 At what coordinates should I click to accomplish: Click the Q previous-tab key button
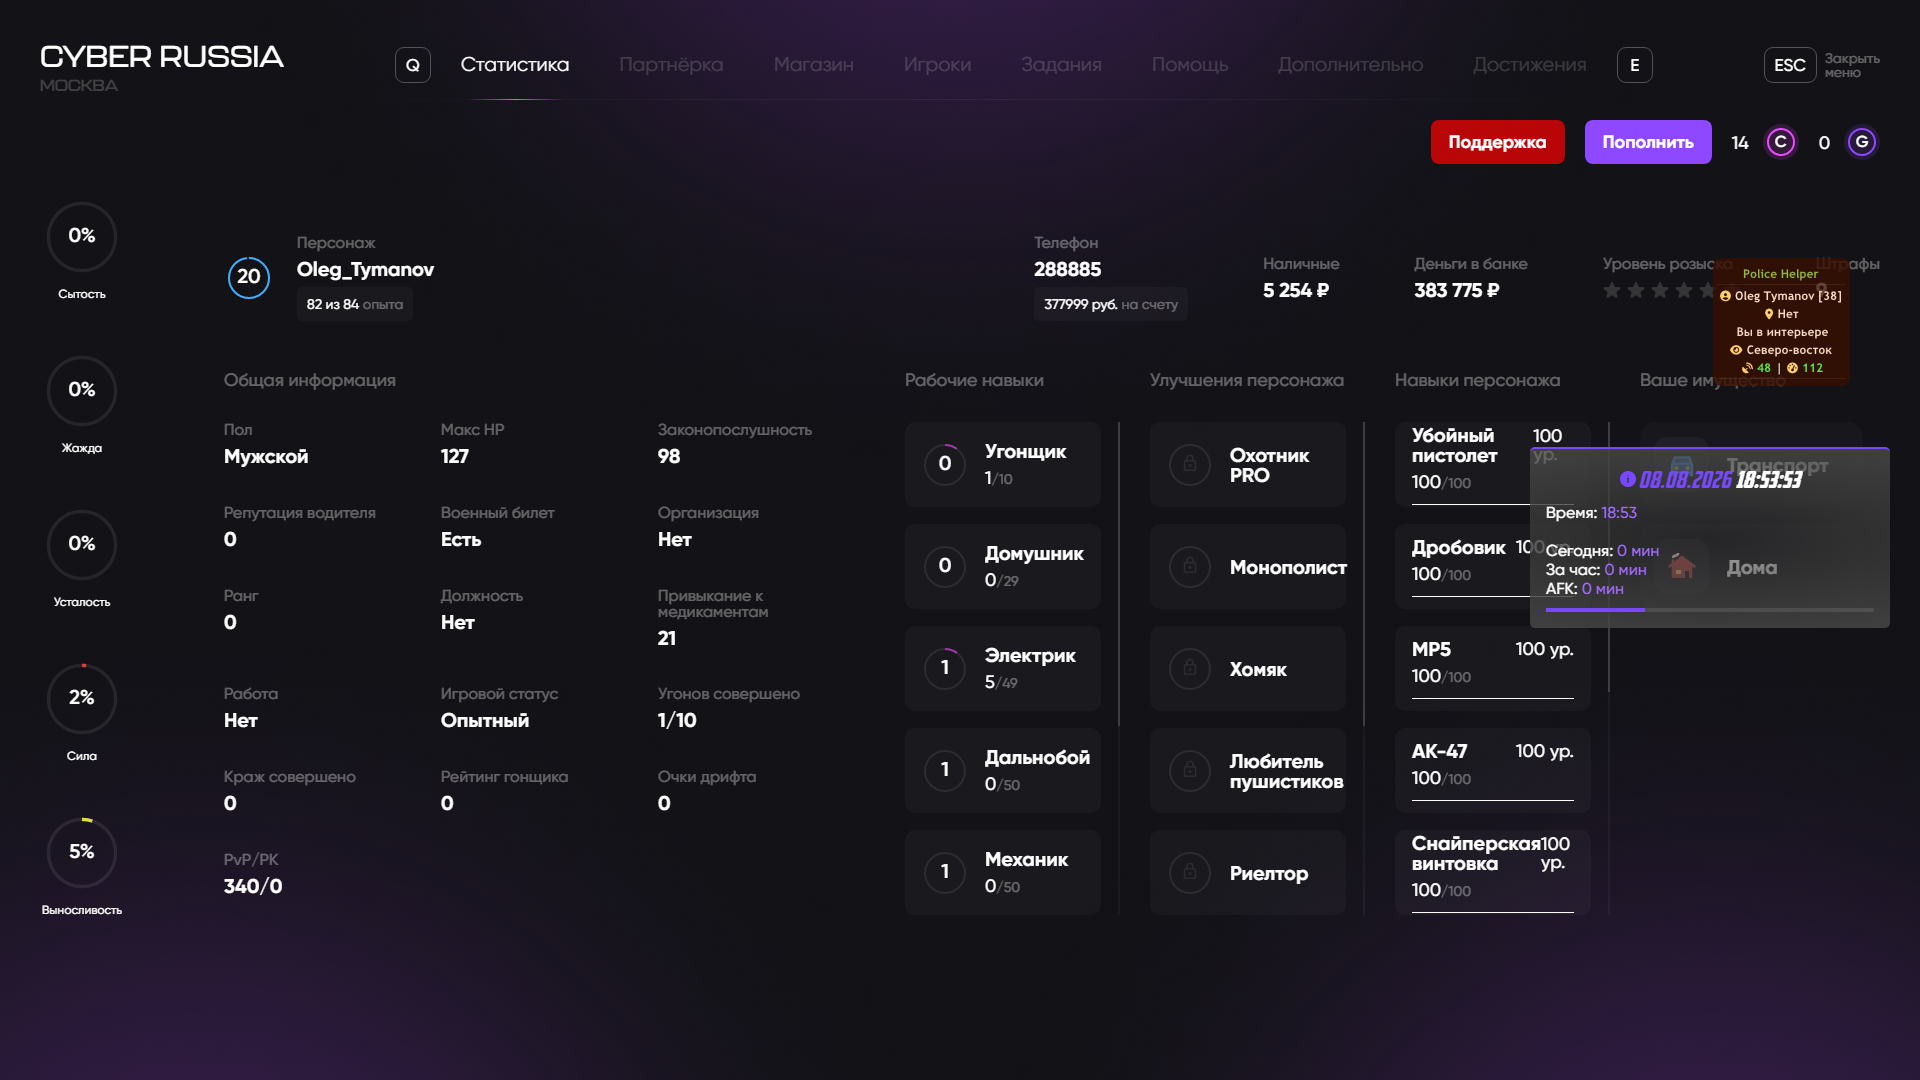413,65
